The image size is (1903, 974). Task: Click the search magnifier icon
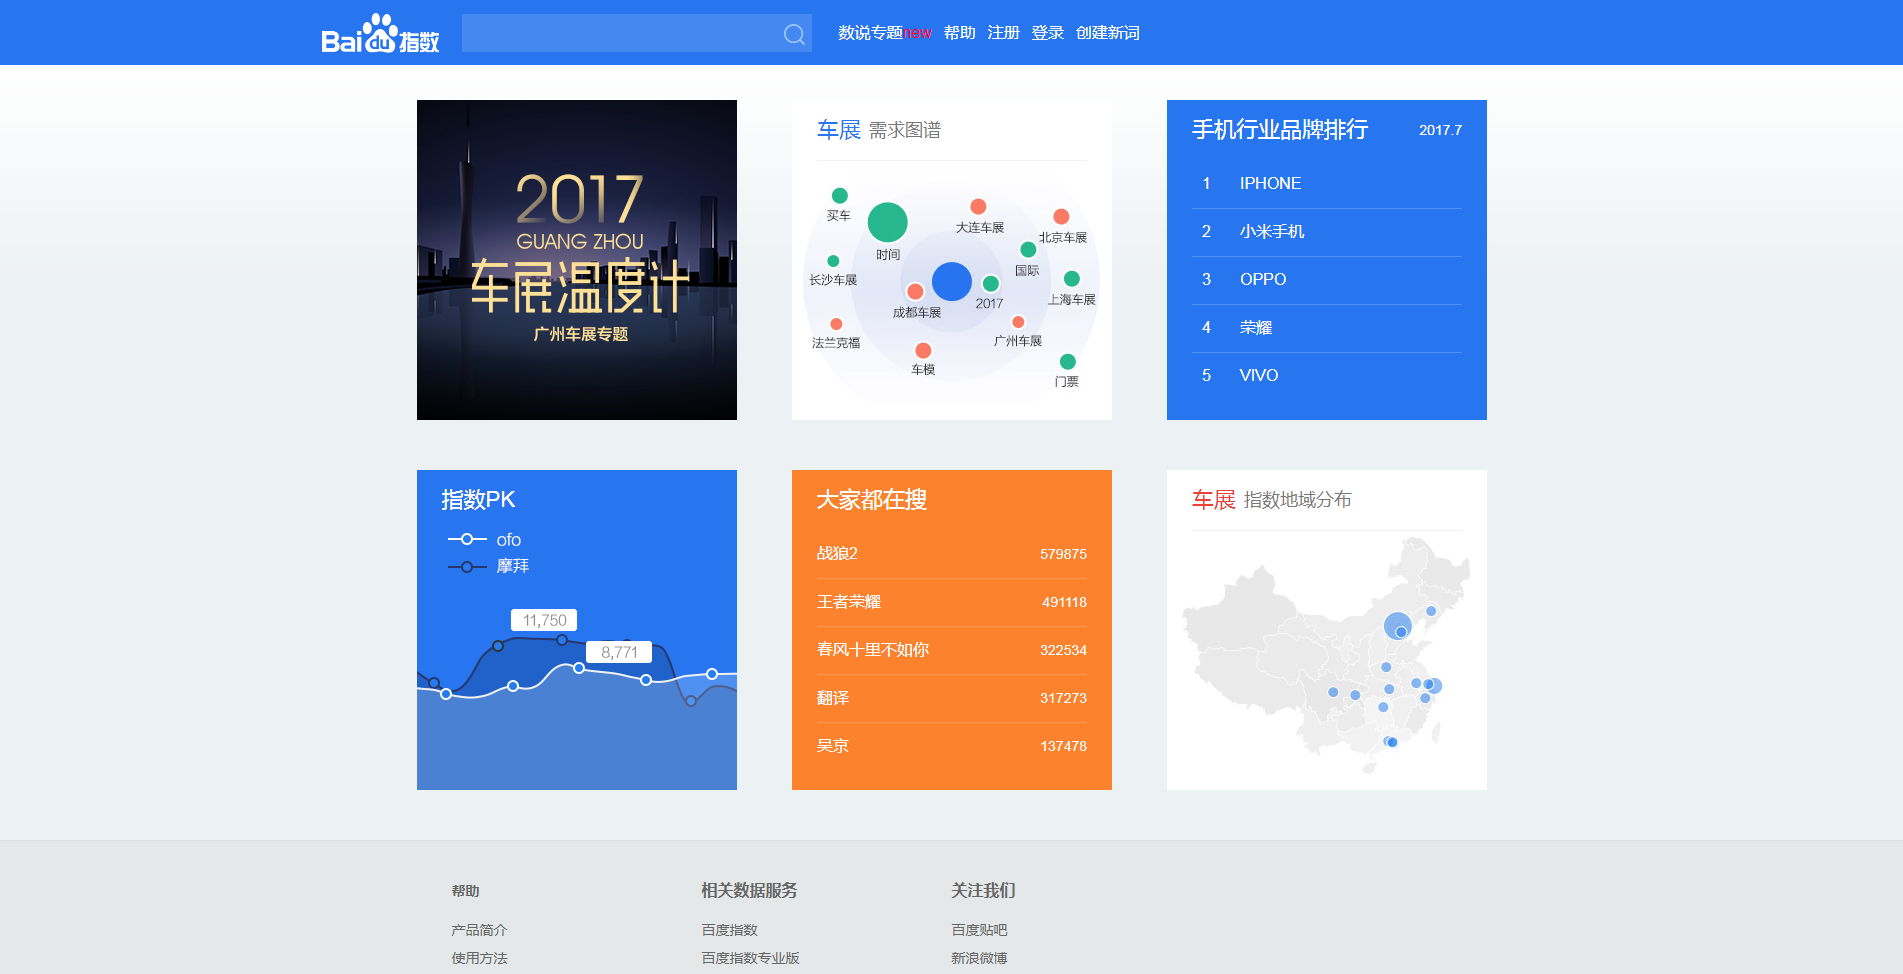click(x=794, y=34)
